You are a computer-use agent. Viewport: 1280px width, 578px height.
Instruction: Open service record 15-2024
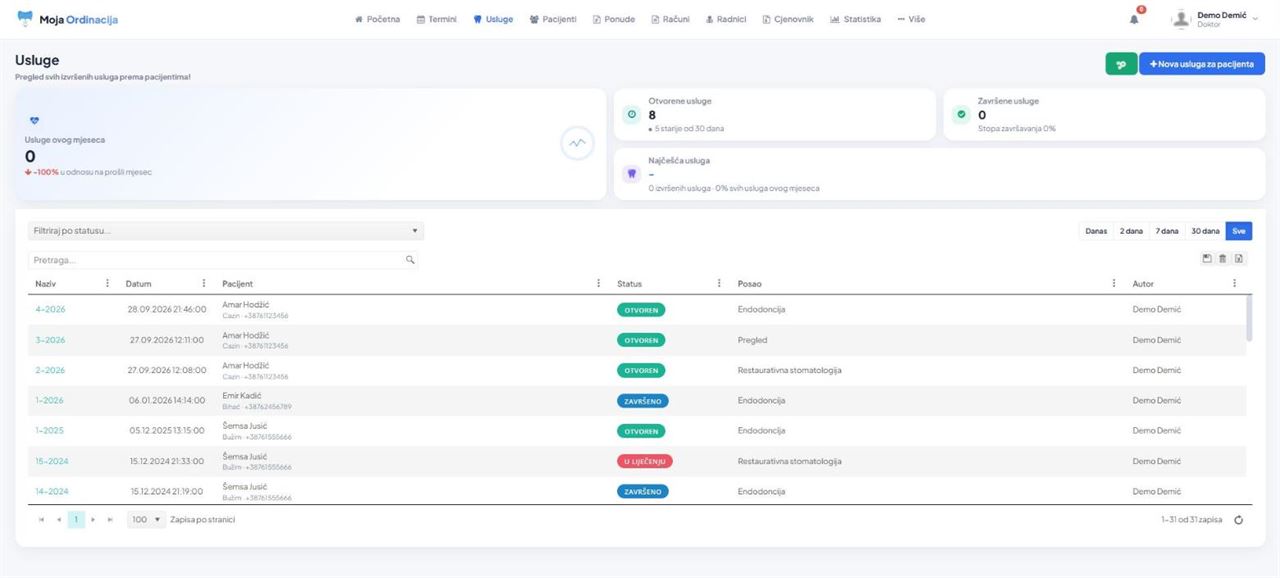[x=52, y=461]
